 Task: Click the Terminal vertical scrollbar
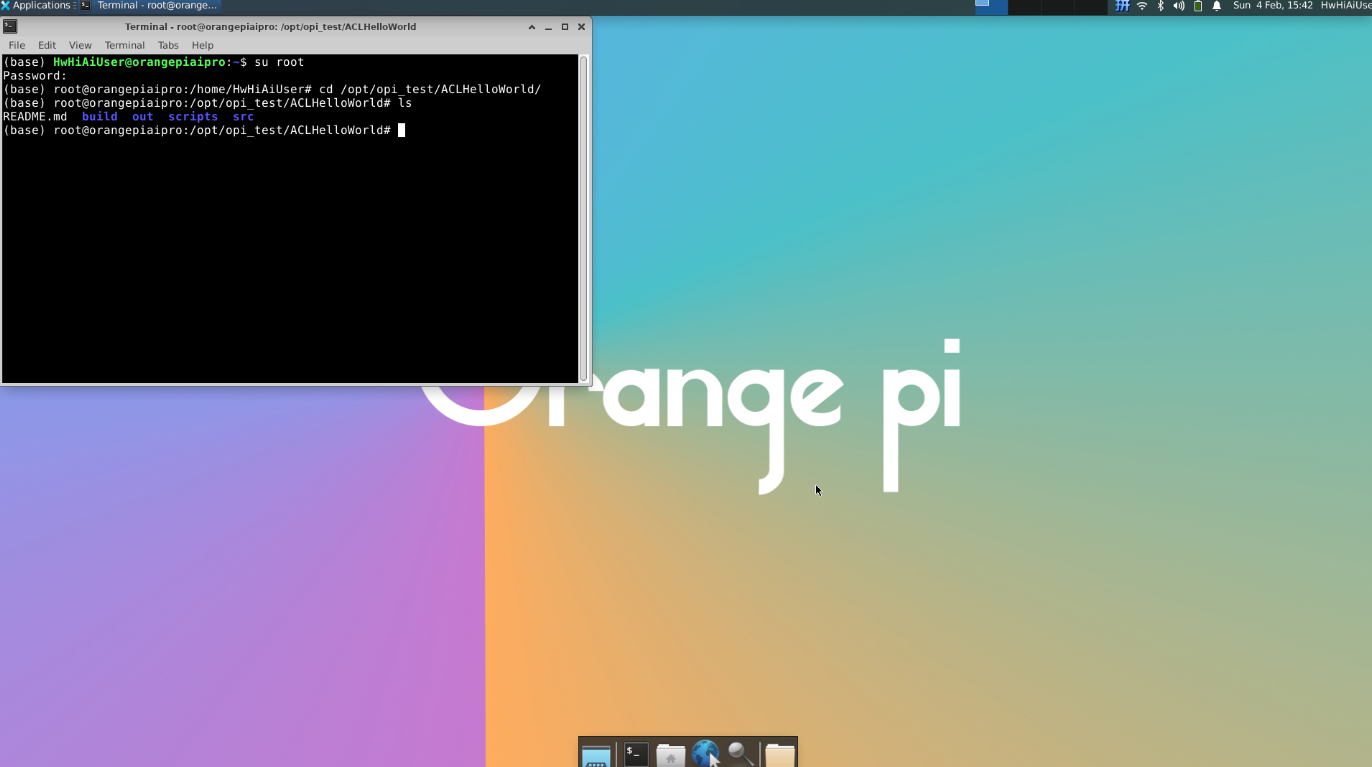[x=584, y=218]
